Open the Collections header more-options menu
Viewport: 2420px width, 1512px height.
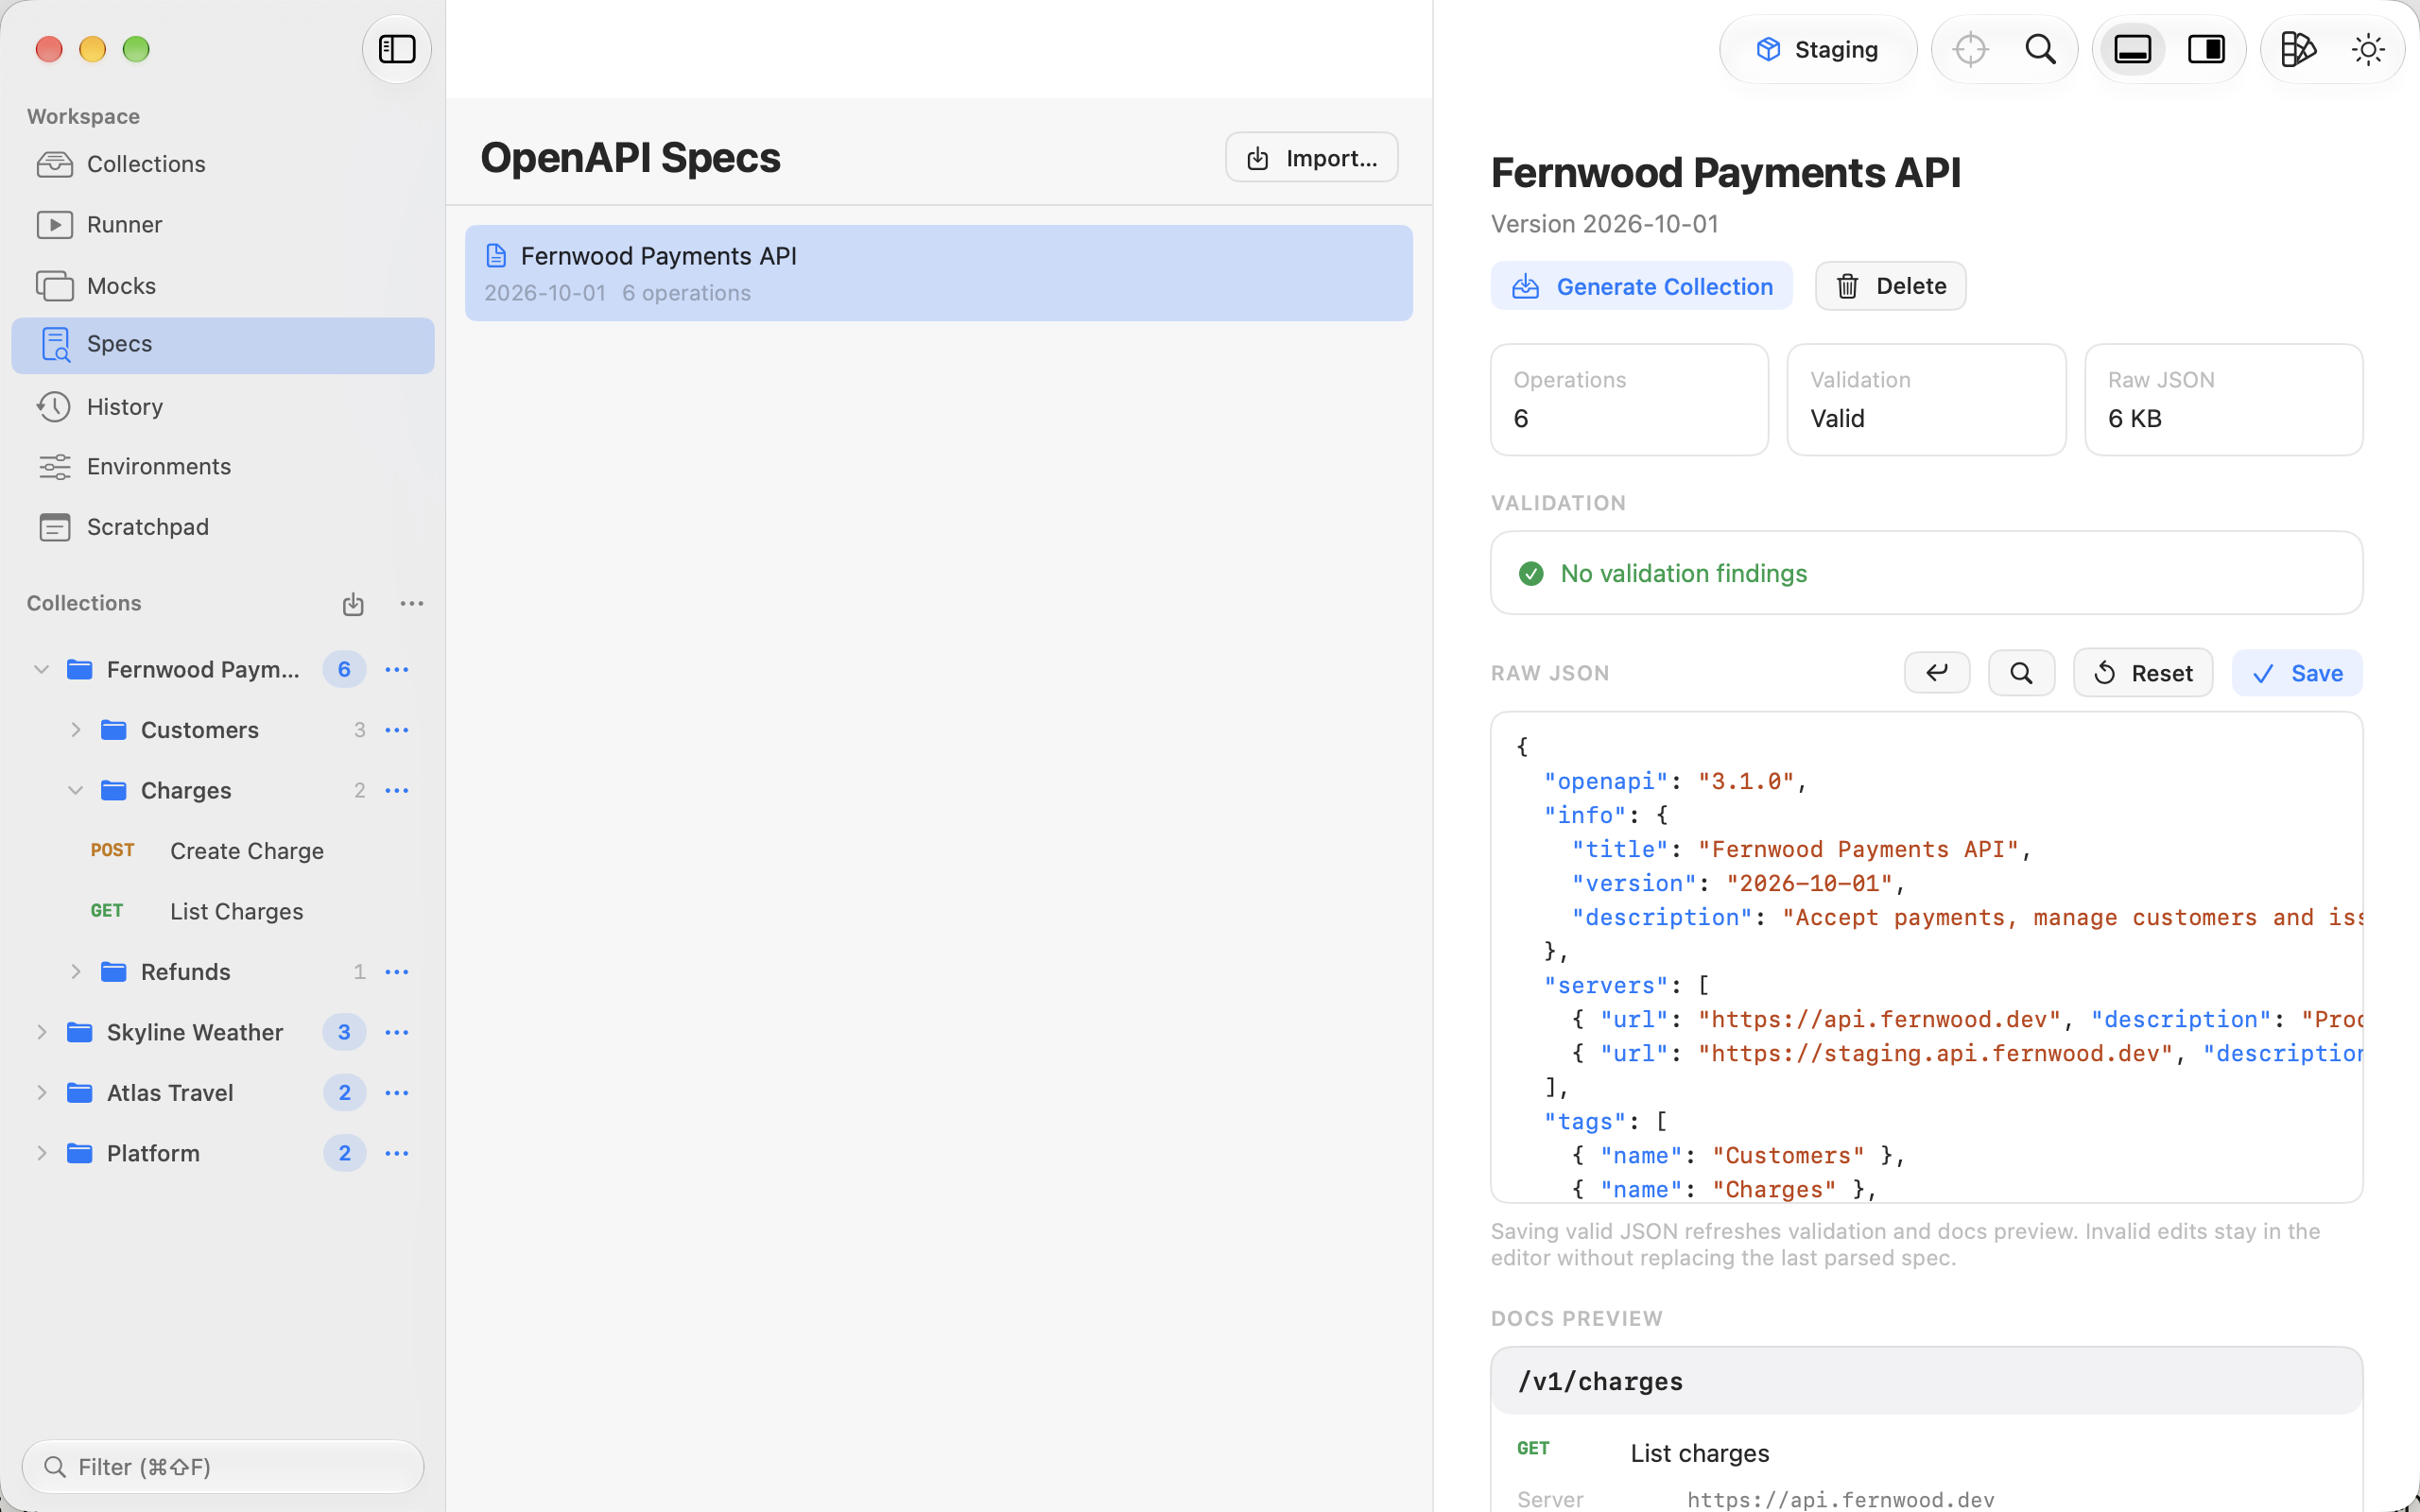[412, 604]
